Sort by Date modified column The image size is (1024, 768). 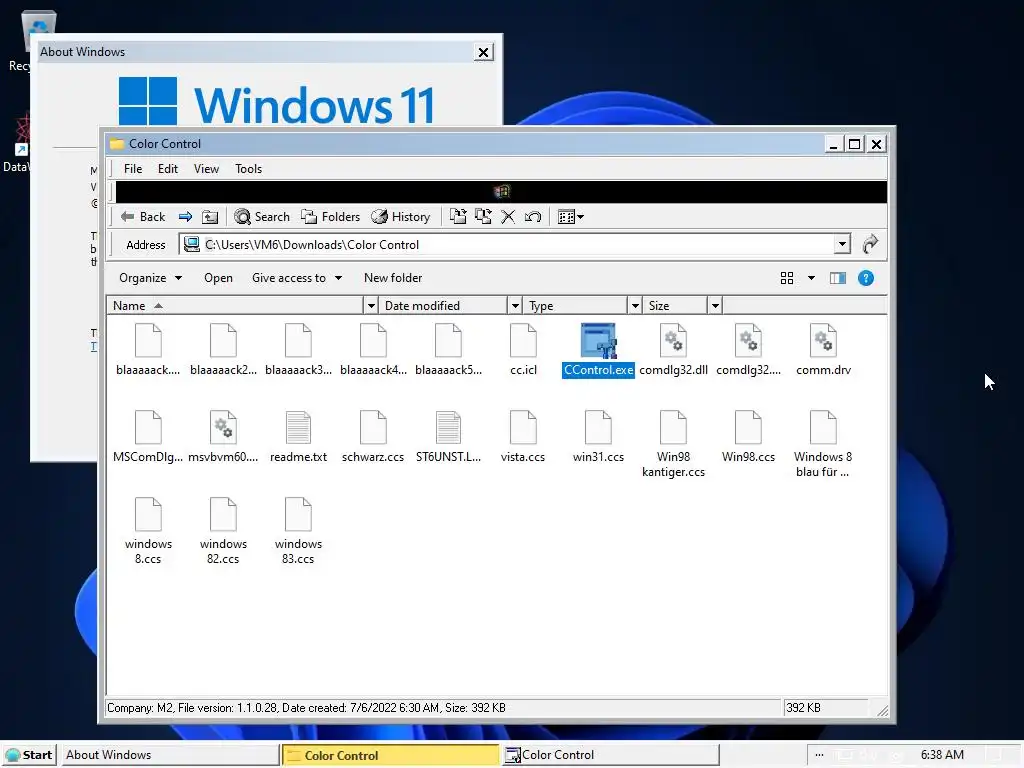(x=443, y=306)
